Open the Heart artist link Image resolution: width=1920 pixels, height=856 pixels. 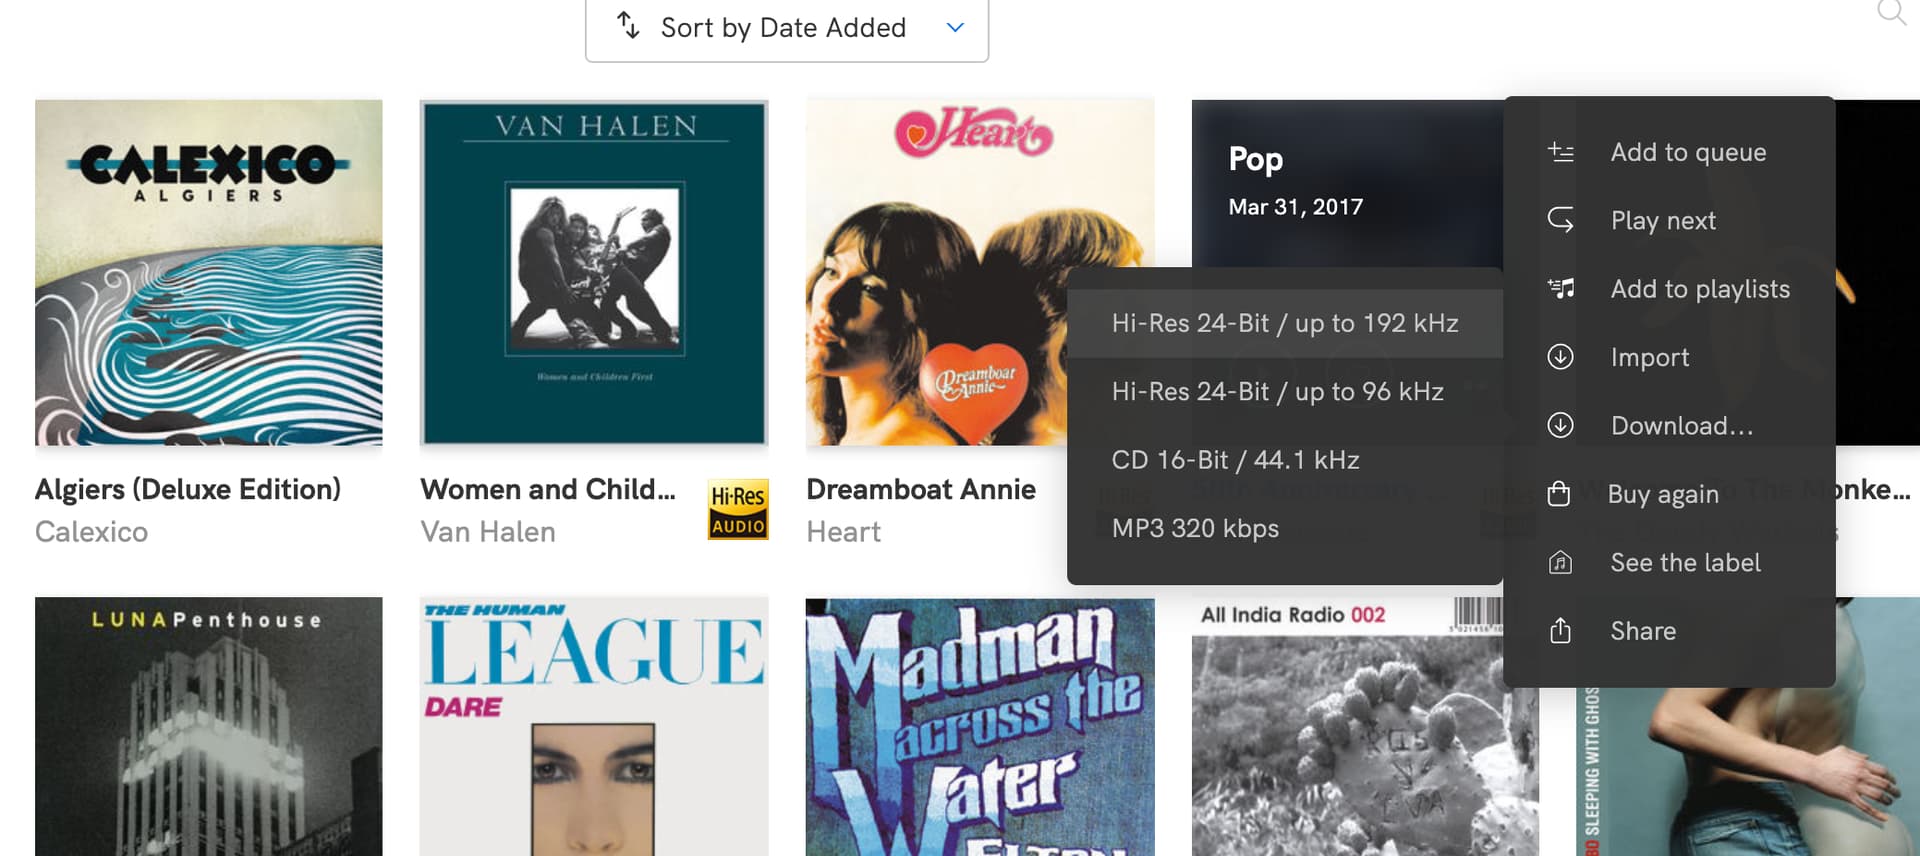coord(843,532)
